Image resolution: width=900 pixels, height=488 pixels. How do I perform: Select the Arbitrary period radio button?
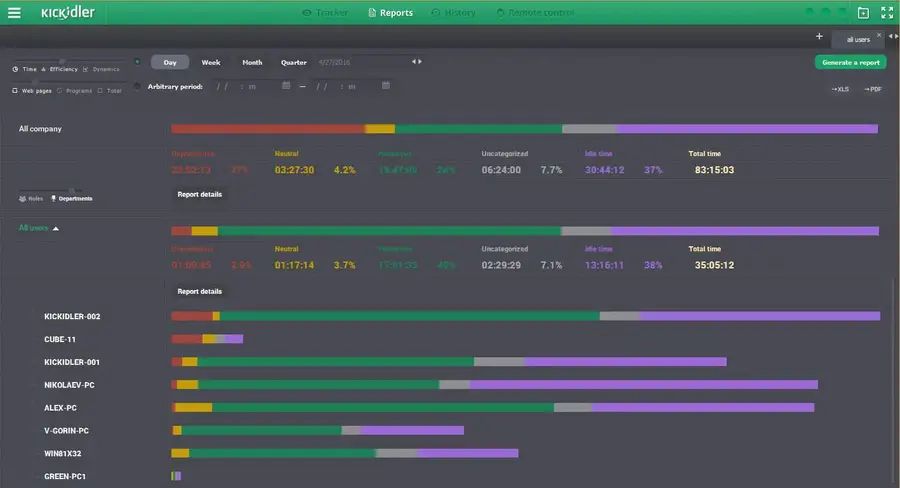point(138,86)
